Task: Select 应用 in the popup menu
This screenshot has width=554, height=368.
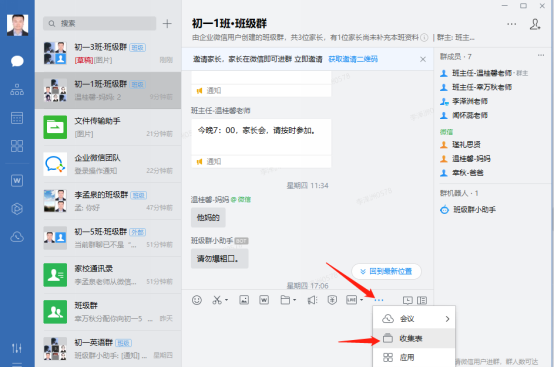Action: (x=414, y=357)
